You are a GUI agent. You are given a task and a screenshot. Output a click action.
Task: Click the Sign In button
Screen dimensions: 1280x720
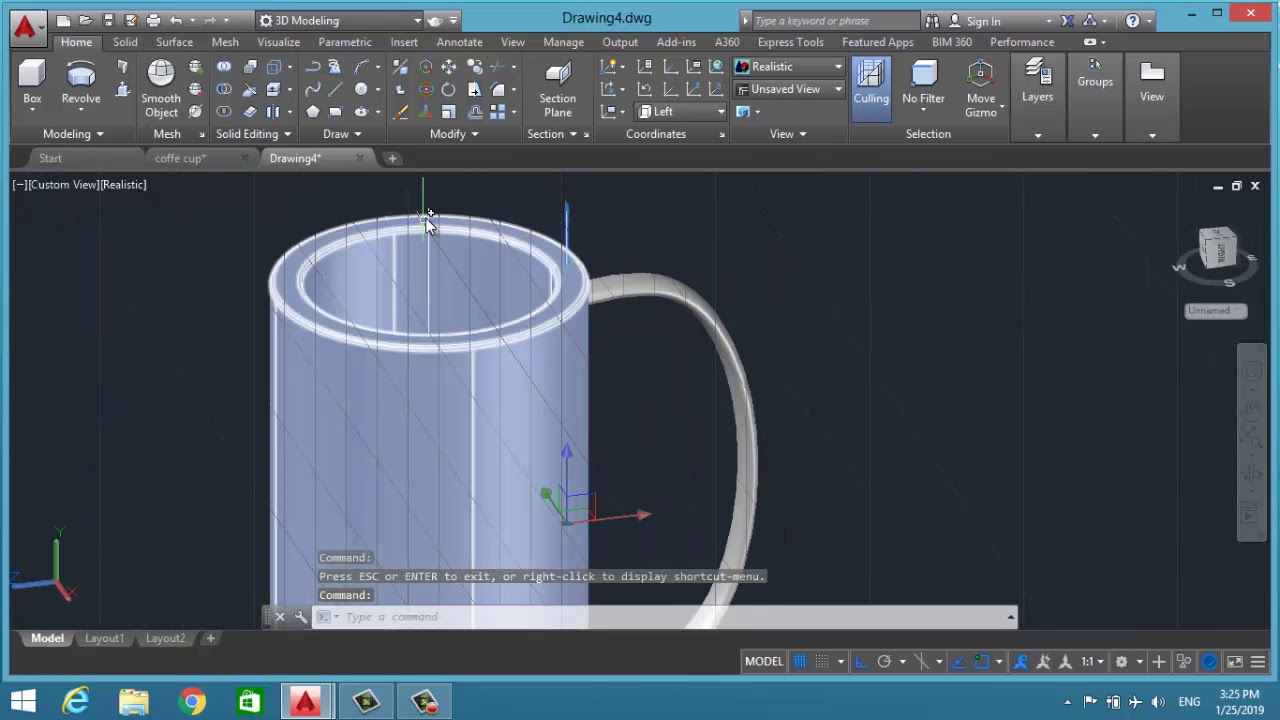point(983,21)
